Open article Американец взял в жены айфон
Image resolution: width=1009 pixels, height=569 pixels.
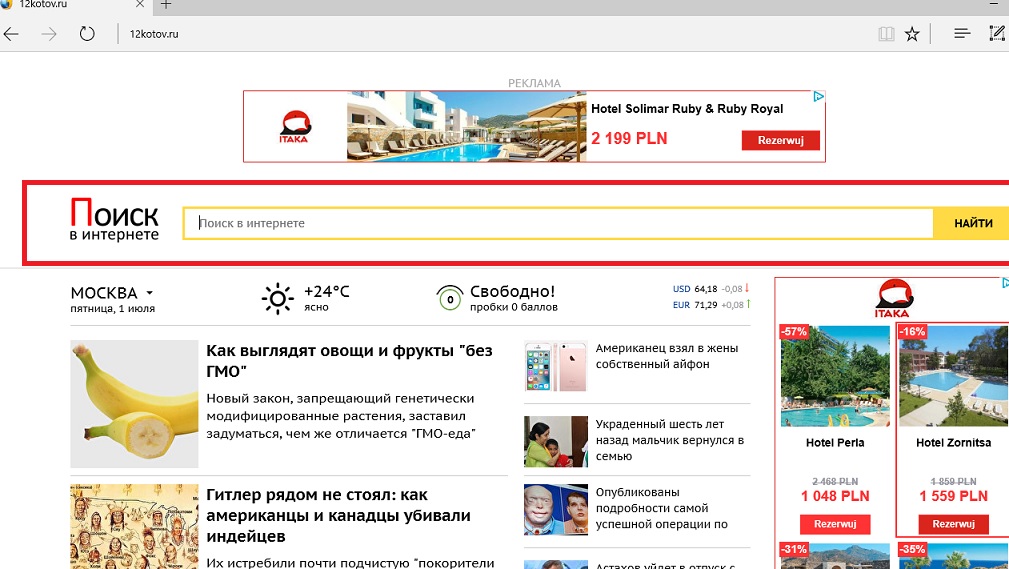click(x=666, y=356)
